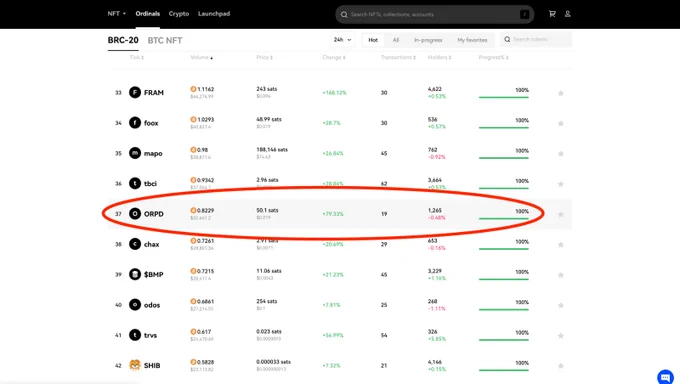This screenshot has height=384, width=680.
Task: Click the token search magnifier icon
Action: (x=507, y=39)
